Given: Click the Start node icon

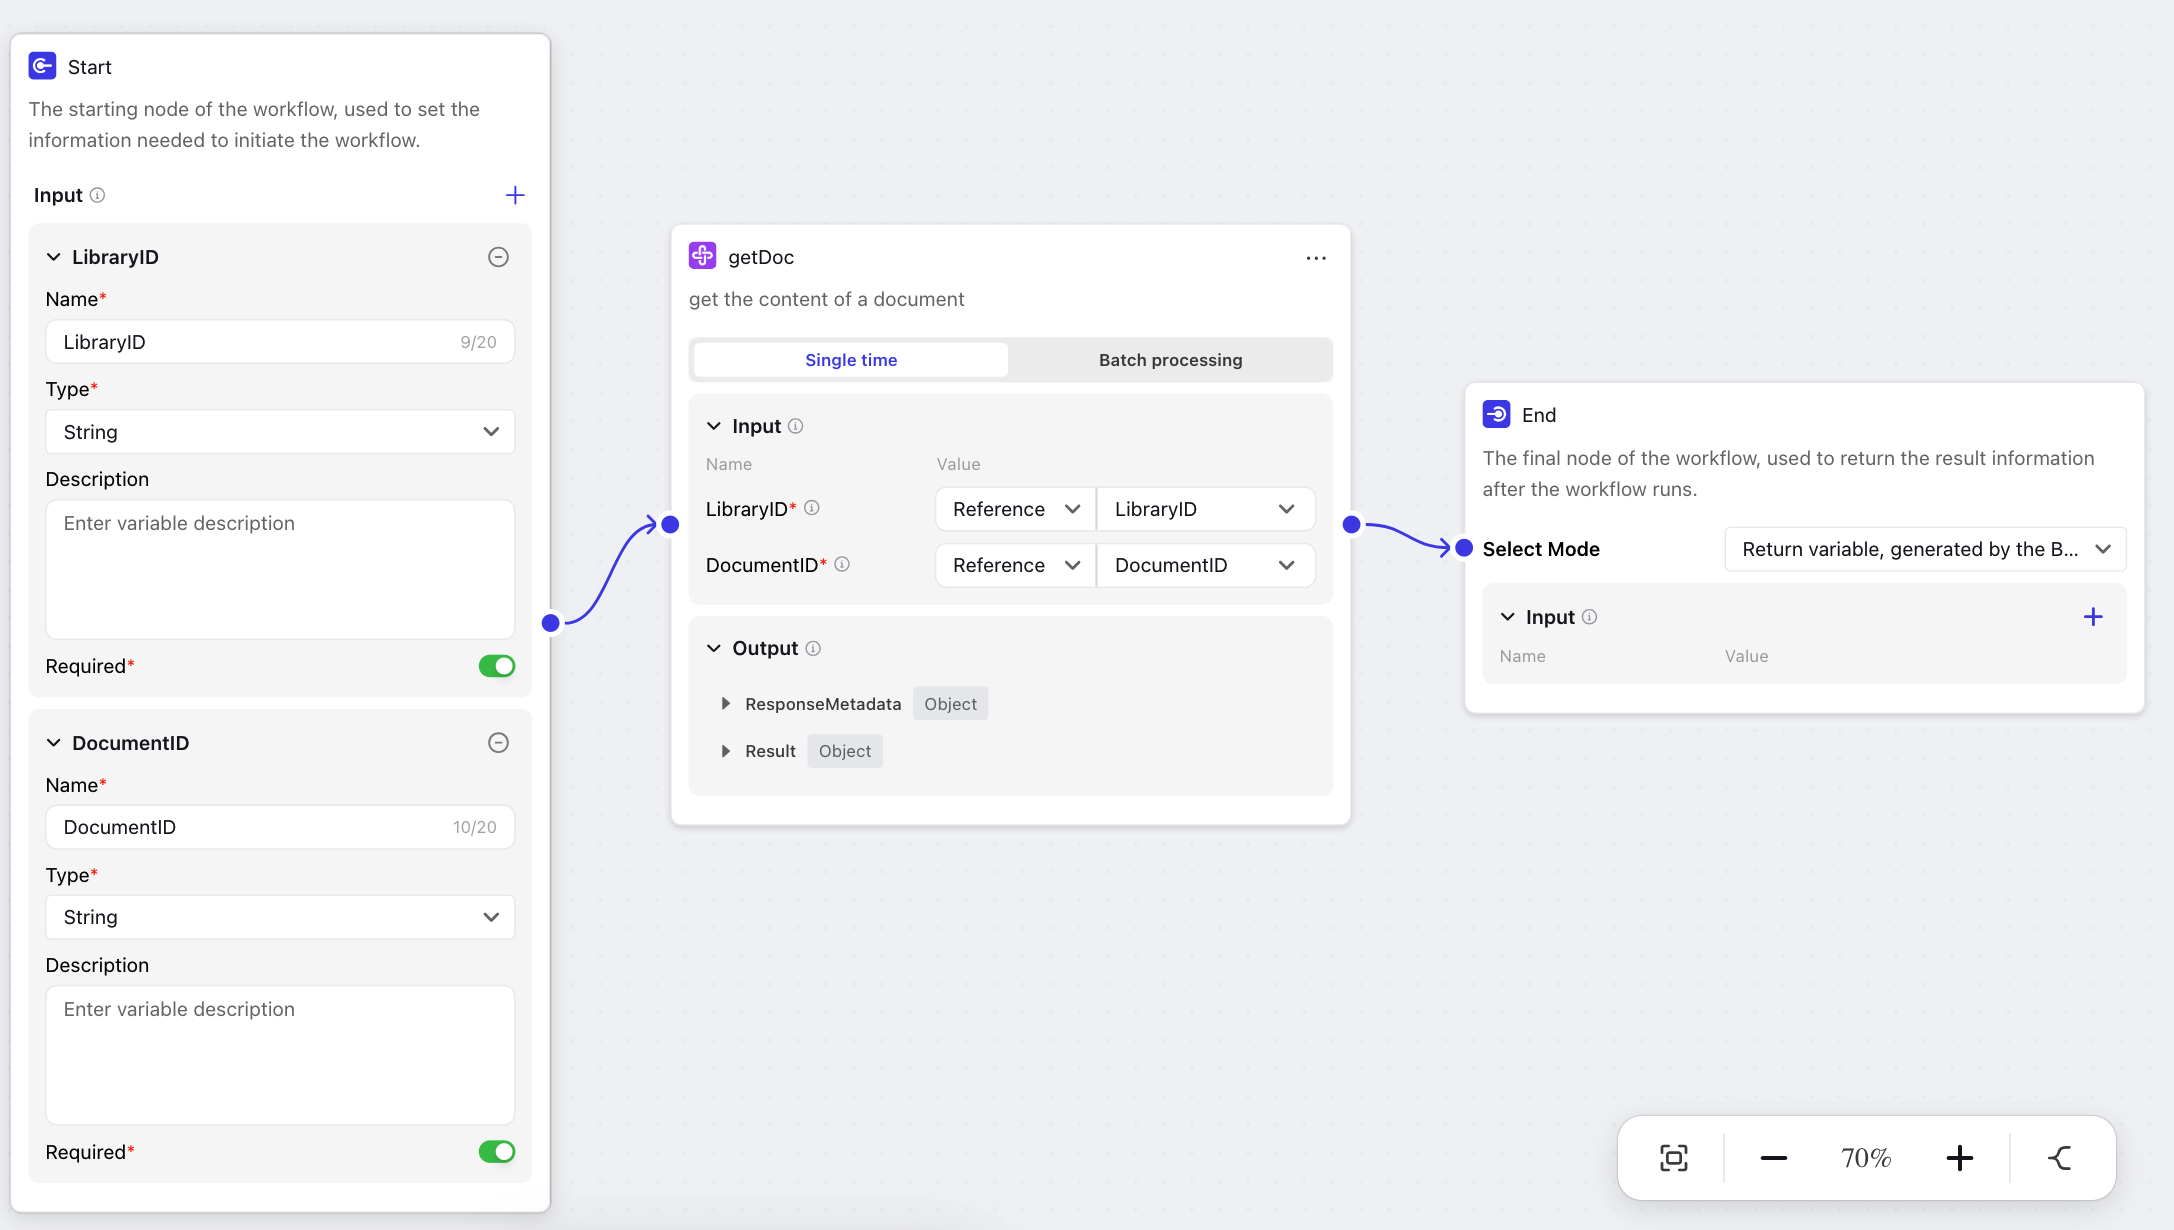Looking at the screenshot, I should 42,66.
